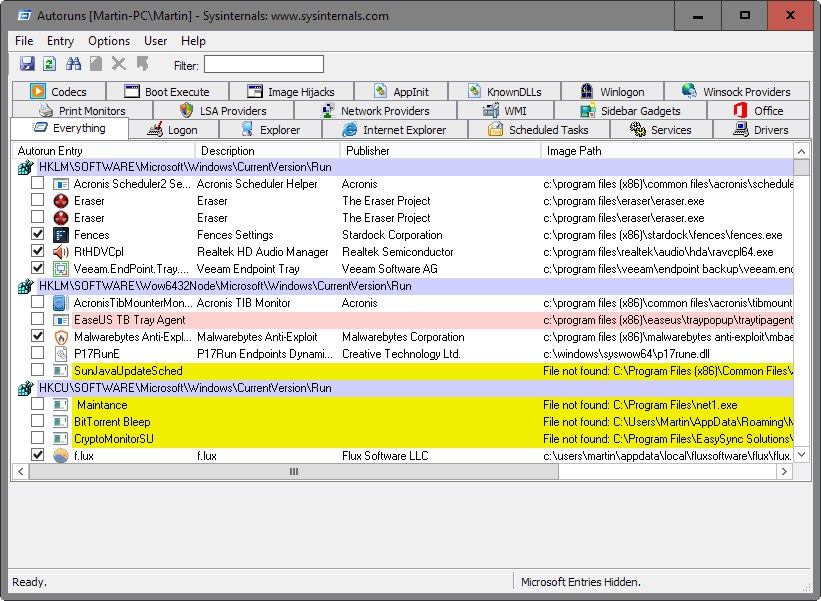Viewport: 821px width, 601px height.
Task: Click the horizontal scrollbar thumb
Action: click(294, 471)
